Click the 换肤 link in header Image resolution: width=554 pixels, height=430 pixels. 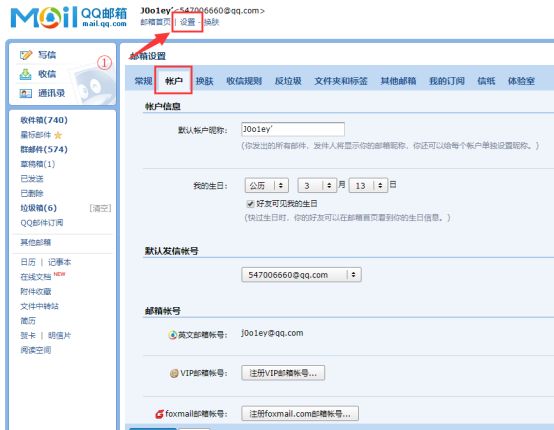click(211, 22)
